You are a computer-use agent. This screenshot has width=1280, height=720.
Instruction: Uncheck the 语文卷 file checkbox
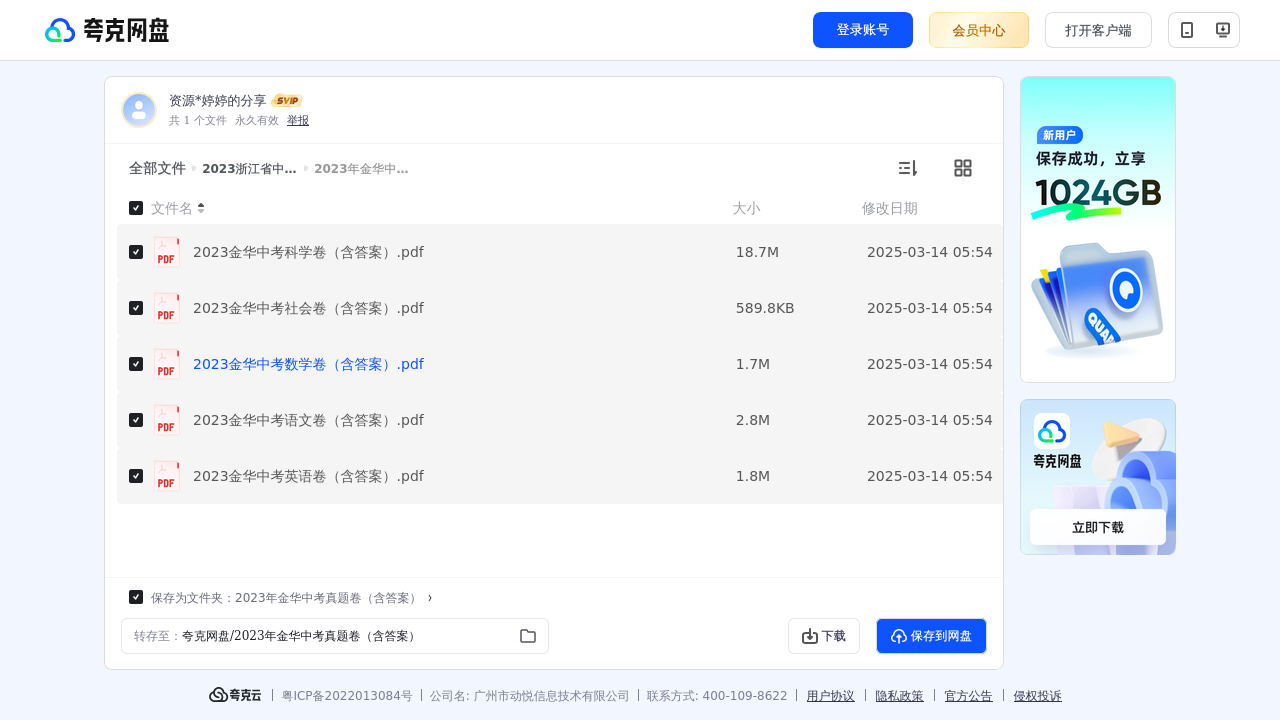[x=136, y=420]
